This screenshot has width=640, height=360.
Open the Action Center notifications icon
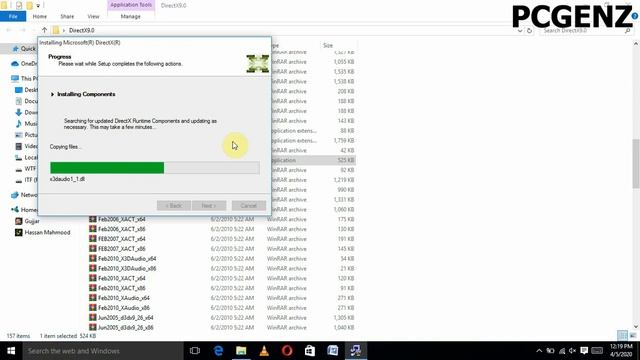pos(584,351)
